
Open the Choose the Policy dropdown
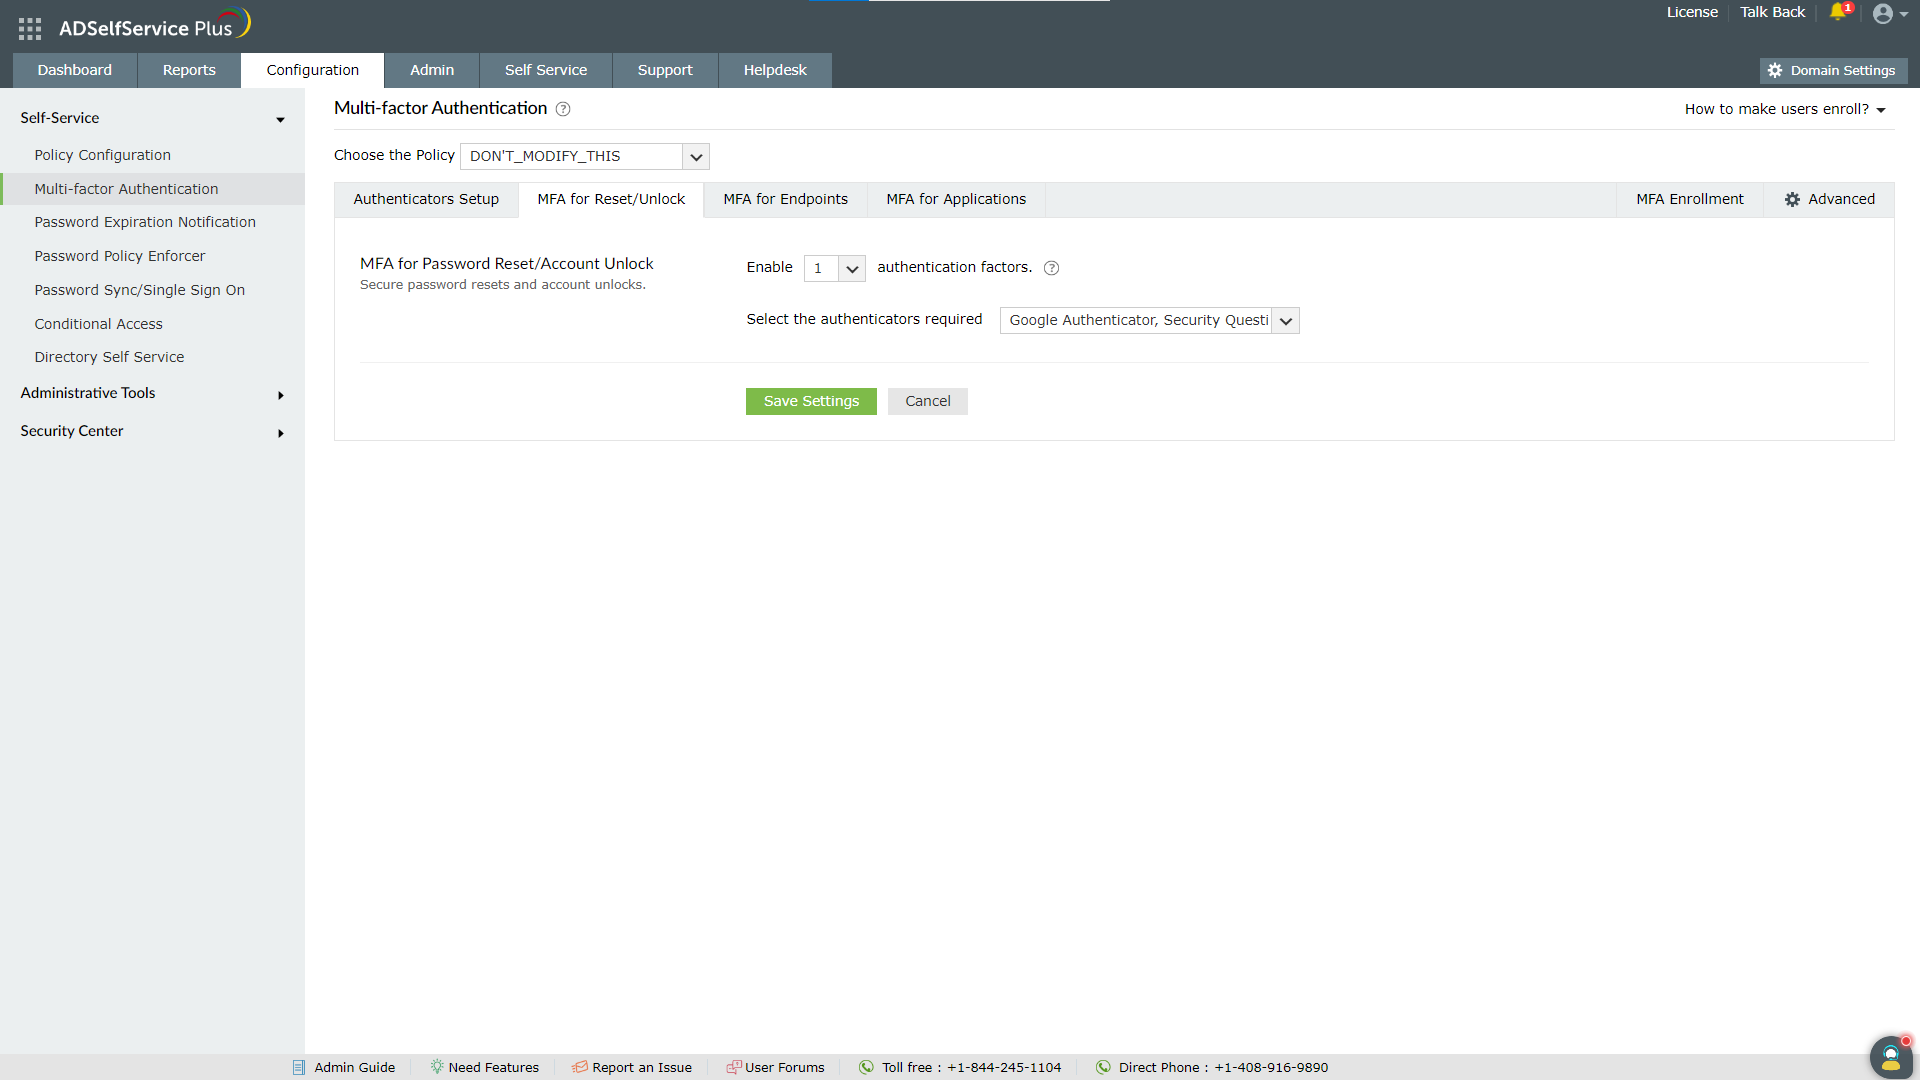pos(696,157)
